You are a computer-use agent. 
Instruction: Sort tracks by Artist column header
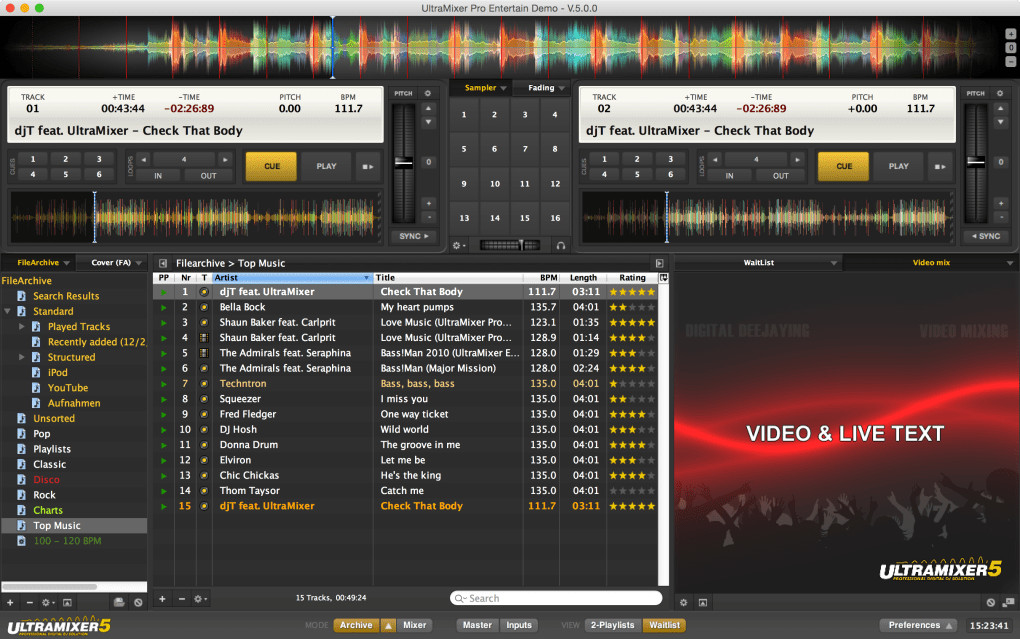point(291,278)
